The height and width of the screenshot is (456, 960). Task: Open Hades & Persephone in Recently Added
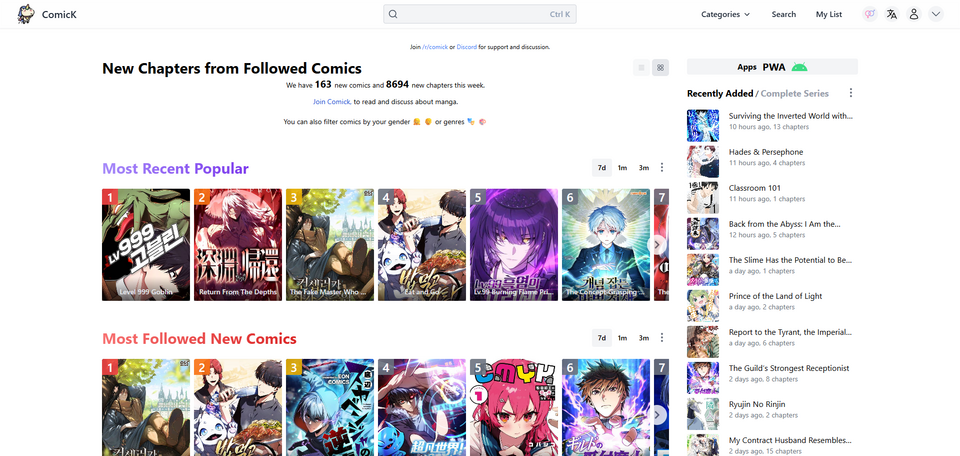[766, 152]
